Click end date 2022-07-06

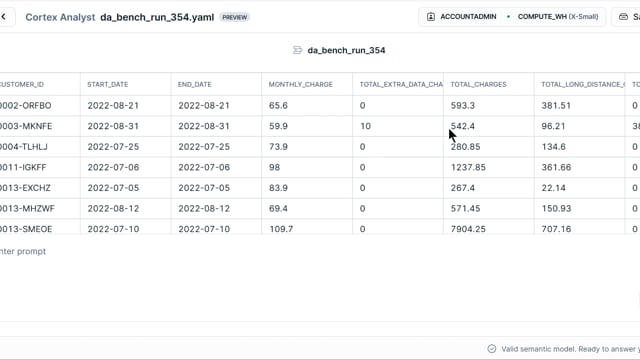[x=204, y=167]
